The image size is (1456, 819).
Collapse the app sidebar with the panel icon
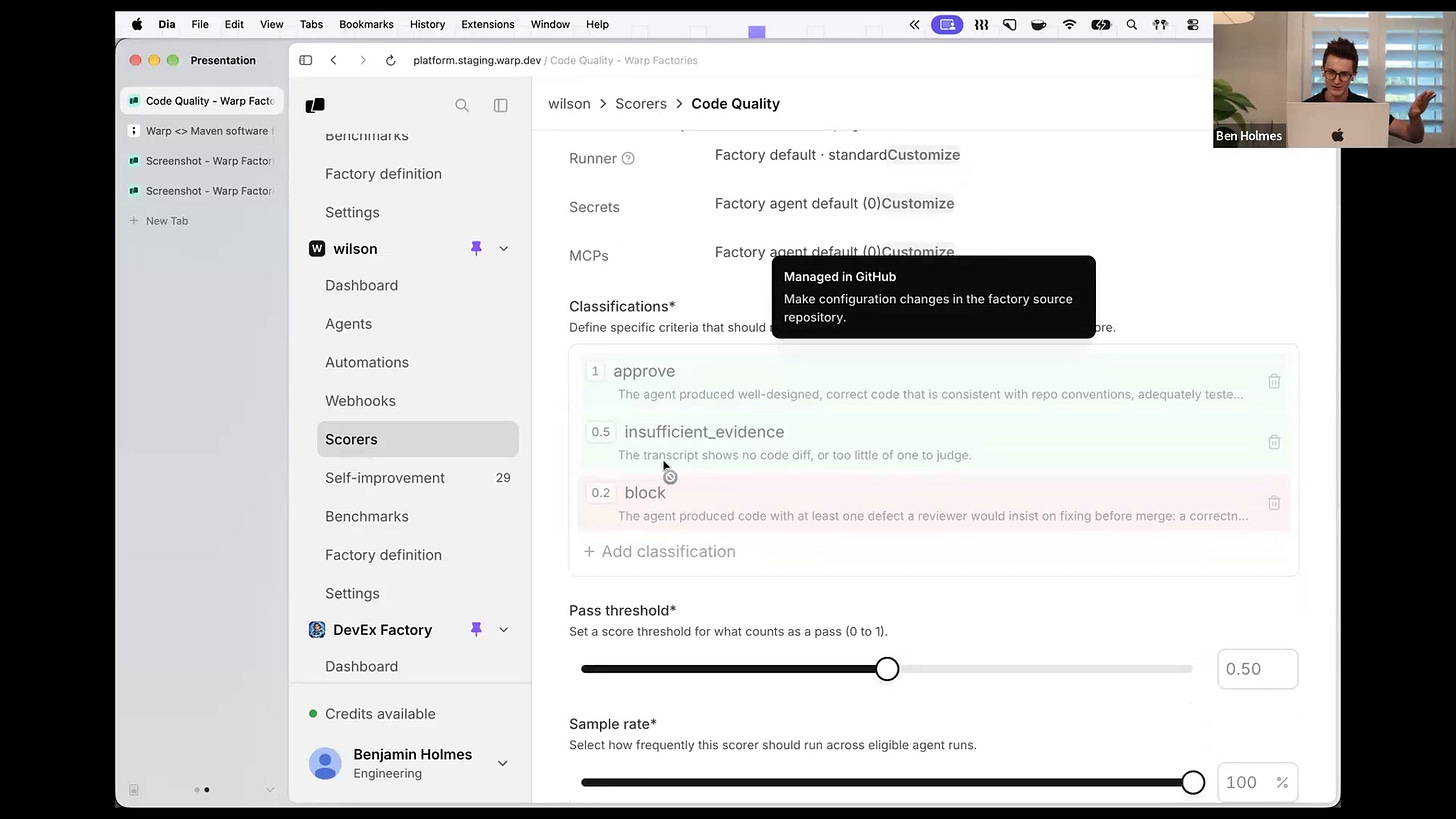click(x=501, y=105)
